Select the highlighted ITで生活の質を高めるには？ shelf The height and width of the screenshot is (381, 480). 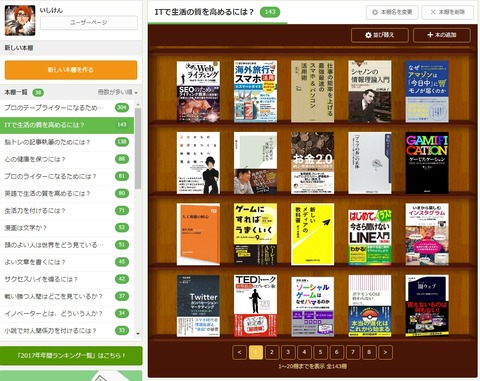67,125
